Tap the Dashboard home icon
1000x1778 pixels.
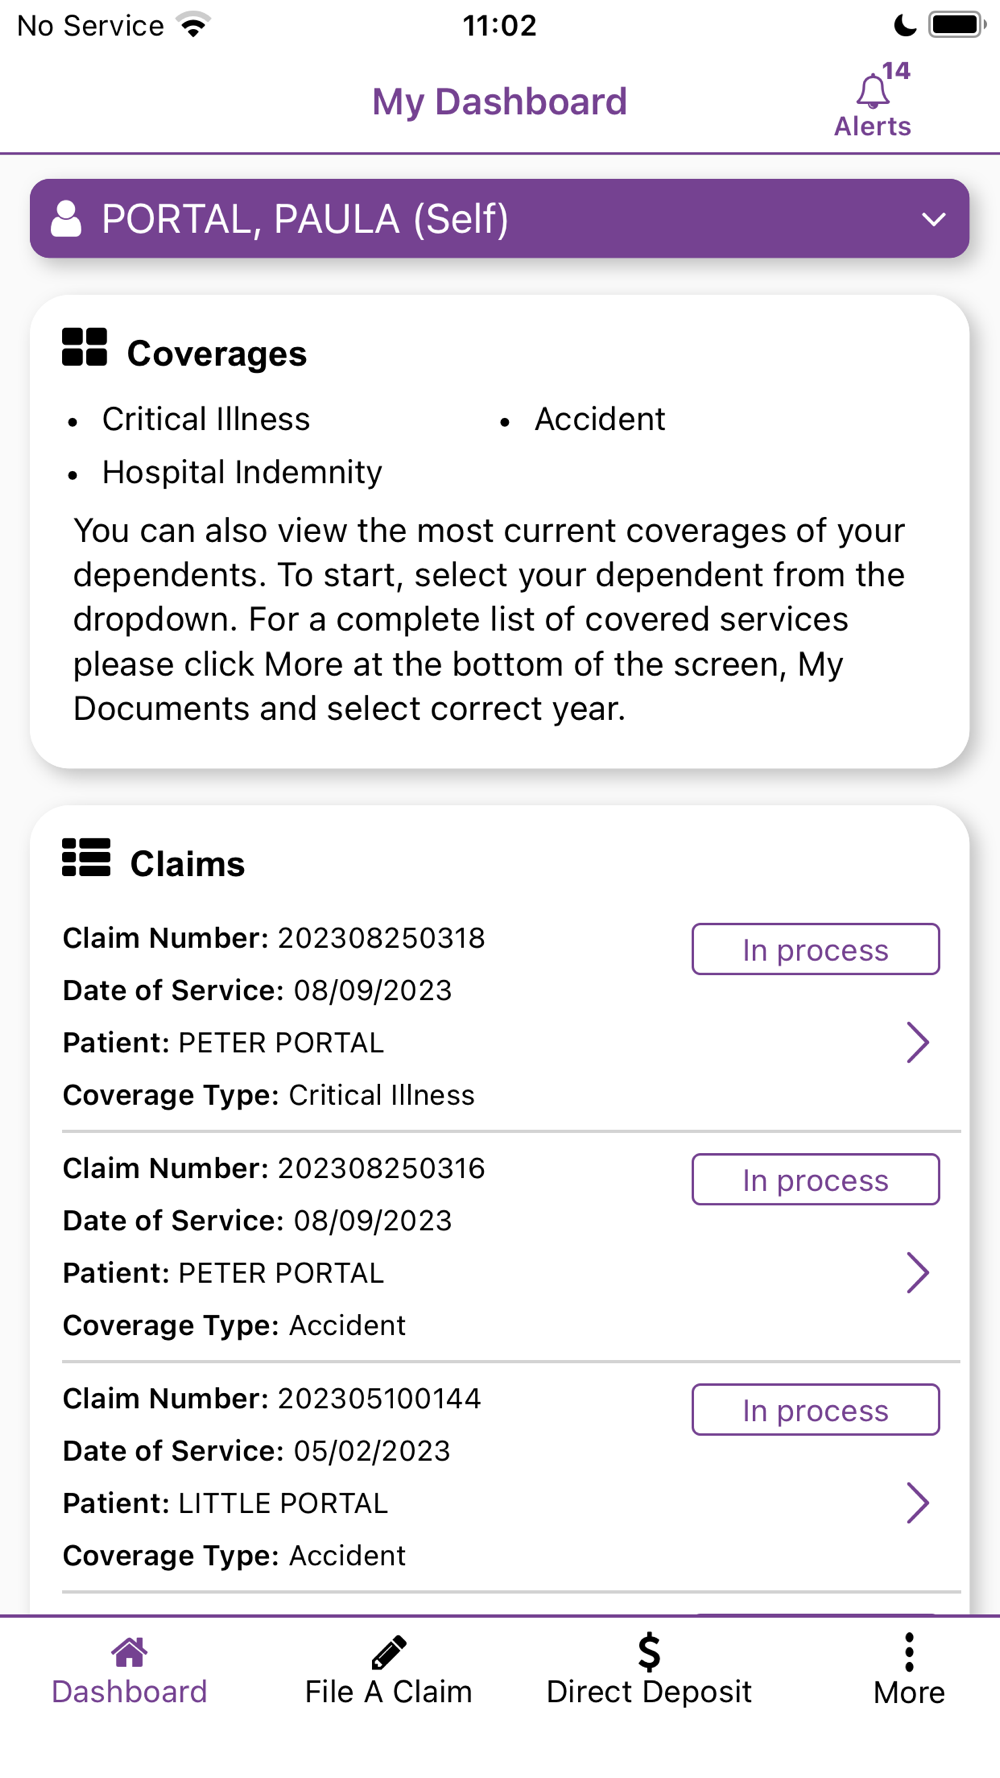click(129, 1652)
